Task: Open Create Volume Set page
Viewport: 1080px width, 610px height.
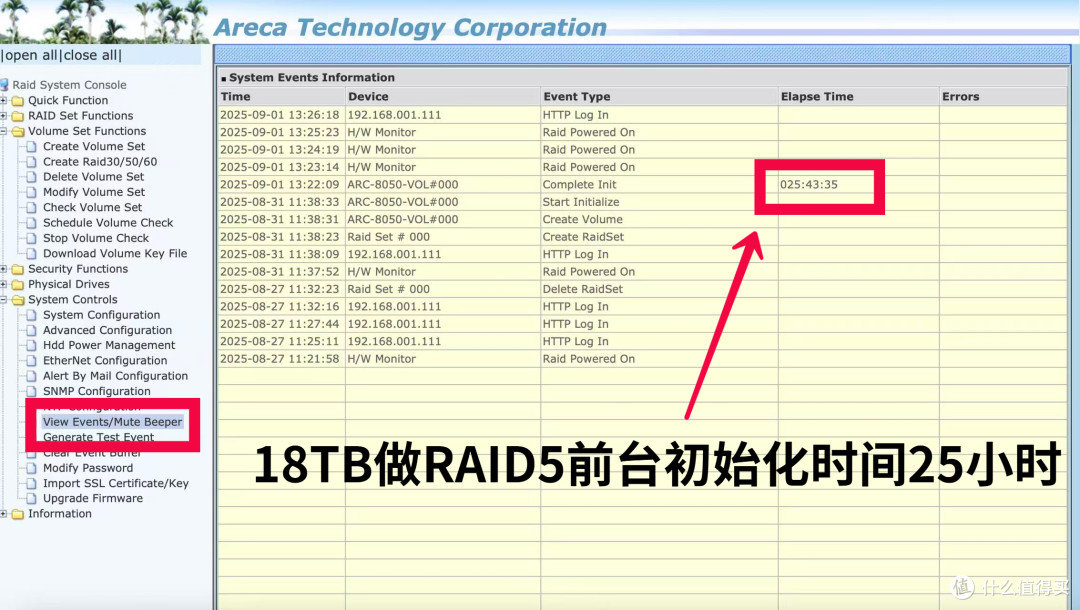Action: [x=94, y=146]
